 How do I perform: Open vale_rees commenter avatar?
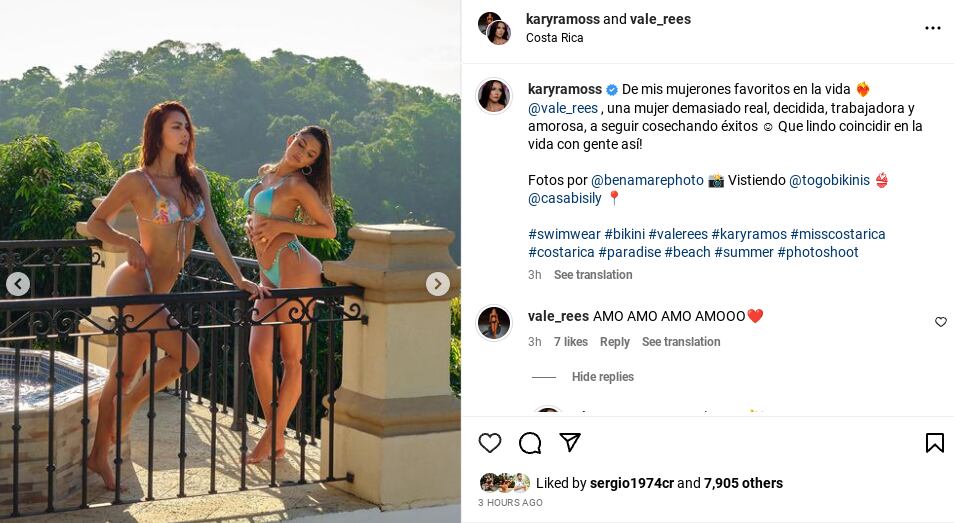pyautogui.click(x=494, y=323)
